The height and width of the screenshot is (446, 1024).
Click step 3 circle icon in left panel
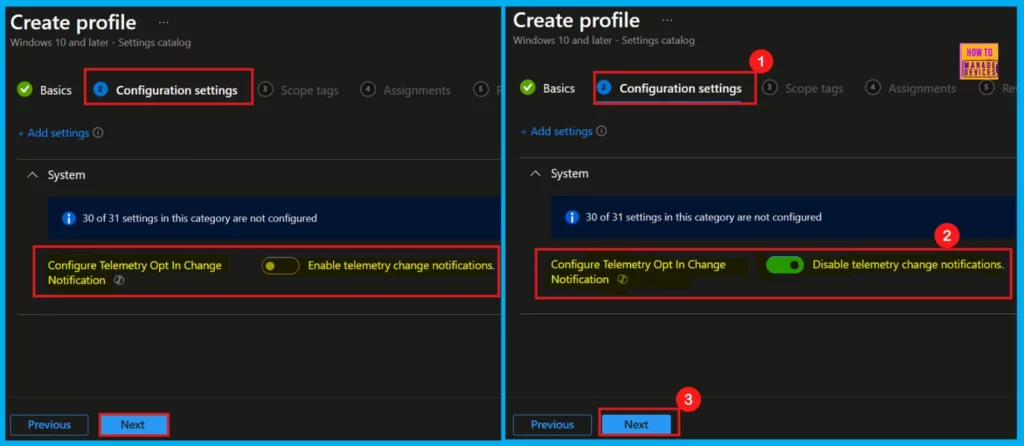[265, 89]
